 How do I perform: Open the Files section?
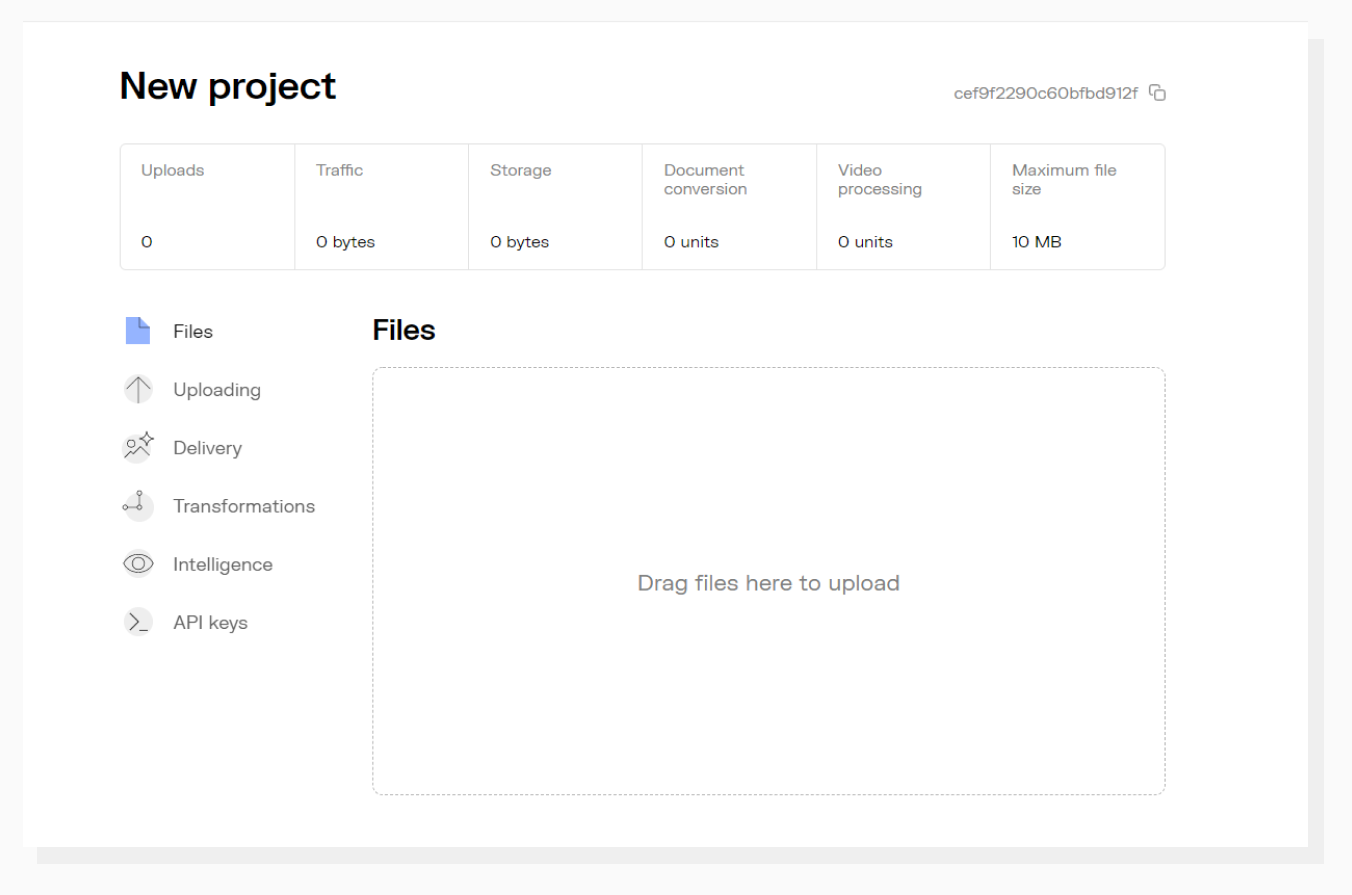[x=192, y=330]
